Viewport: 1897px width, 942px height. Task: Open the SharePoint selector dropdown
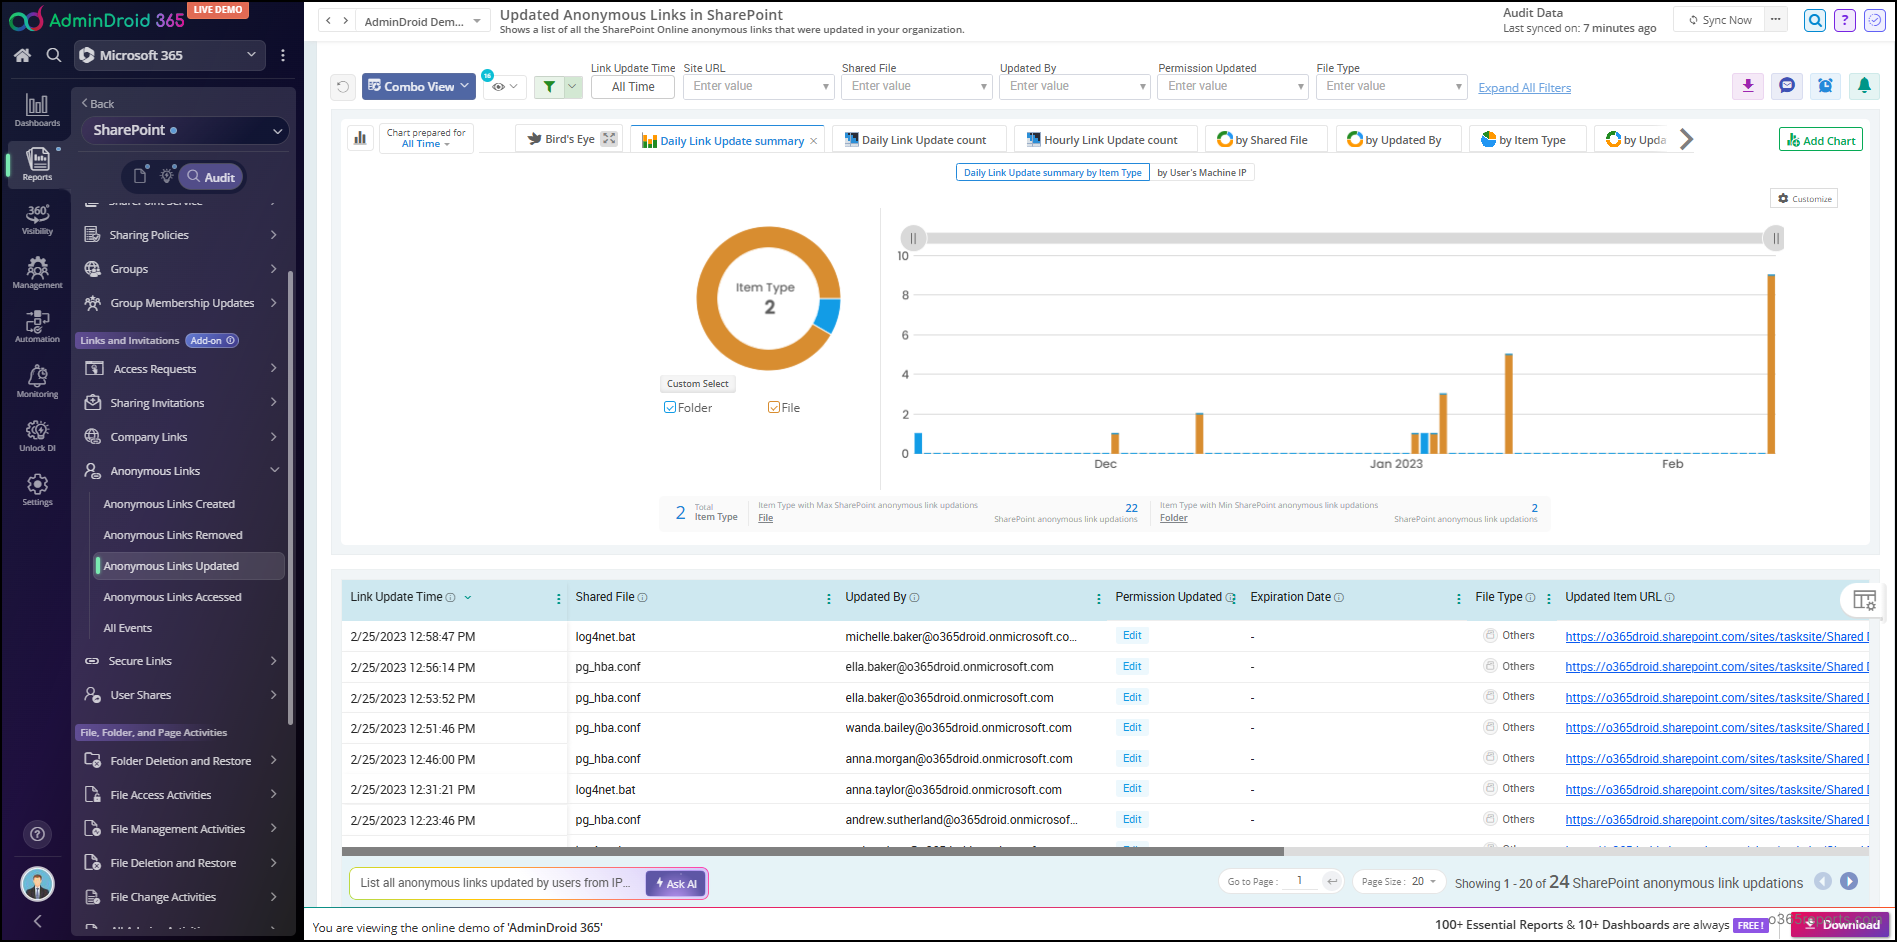[x=185, y=130]
